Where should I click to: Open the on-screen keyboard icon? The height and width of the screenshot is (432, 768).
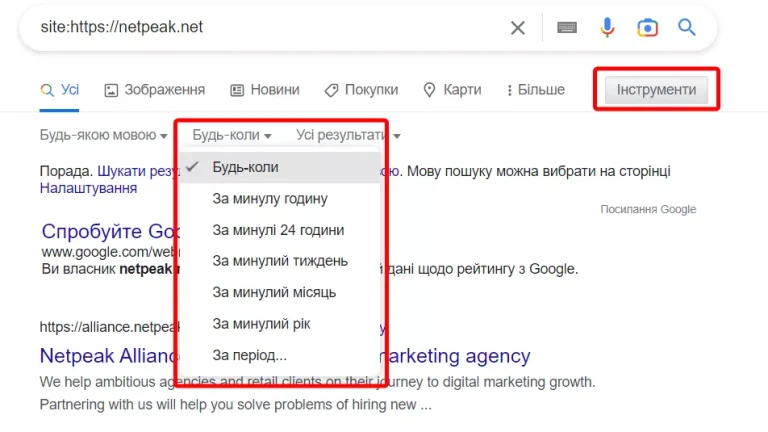pos(567,27)
